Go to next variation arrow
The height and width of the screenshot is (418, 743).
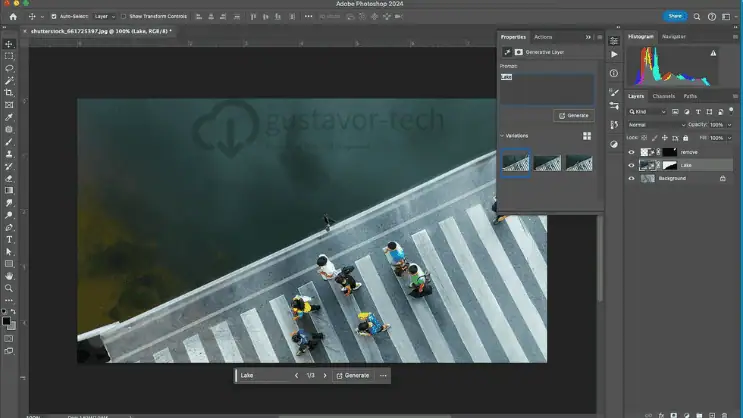325,376
